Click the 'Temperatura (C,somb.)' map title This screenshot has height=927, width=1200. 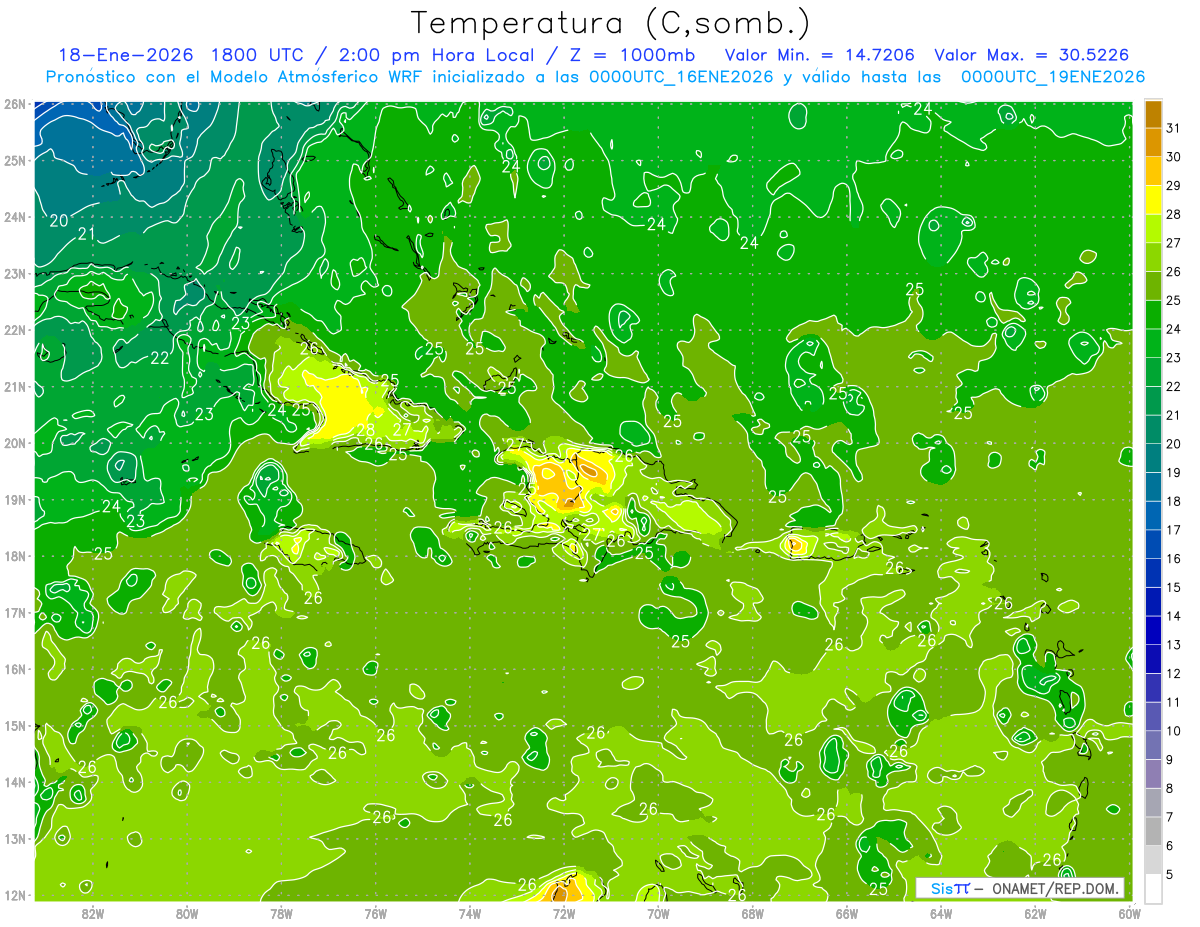pos(611,23)
